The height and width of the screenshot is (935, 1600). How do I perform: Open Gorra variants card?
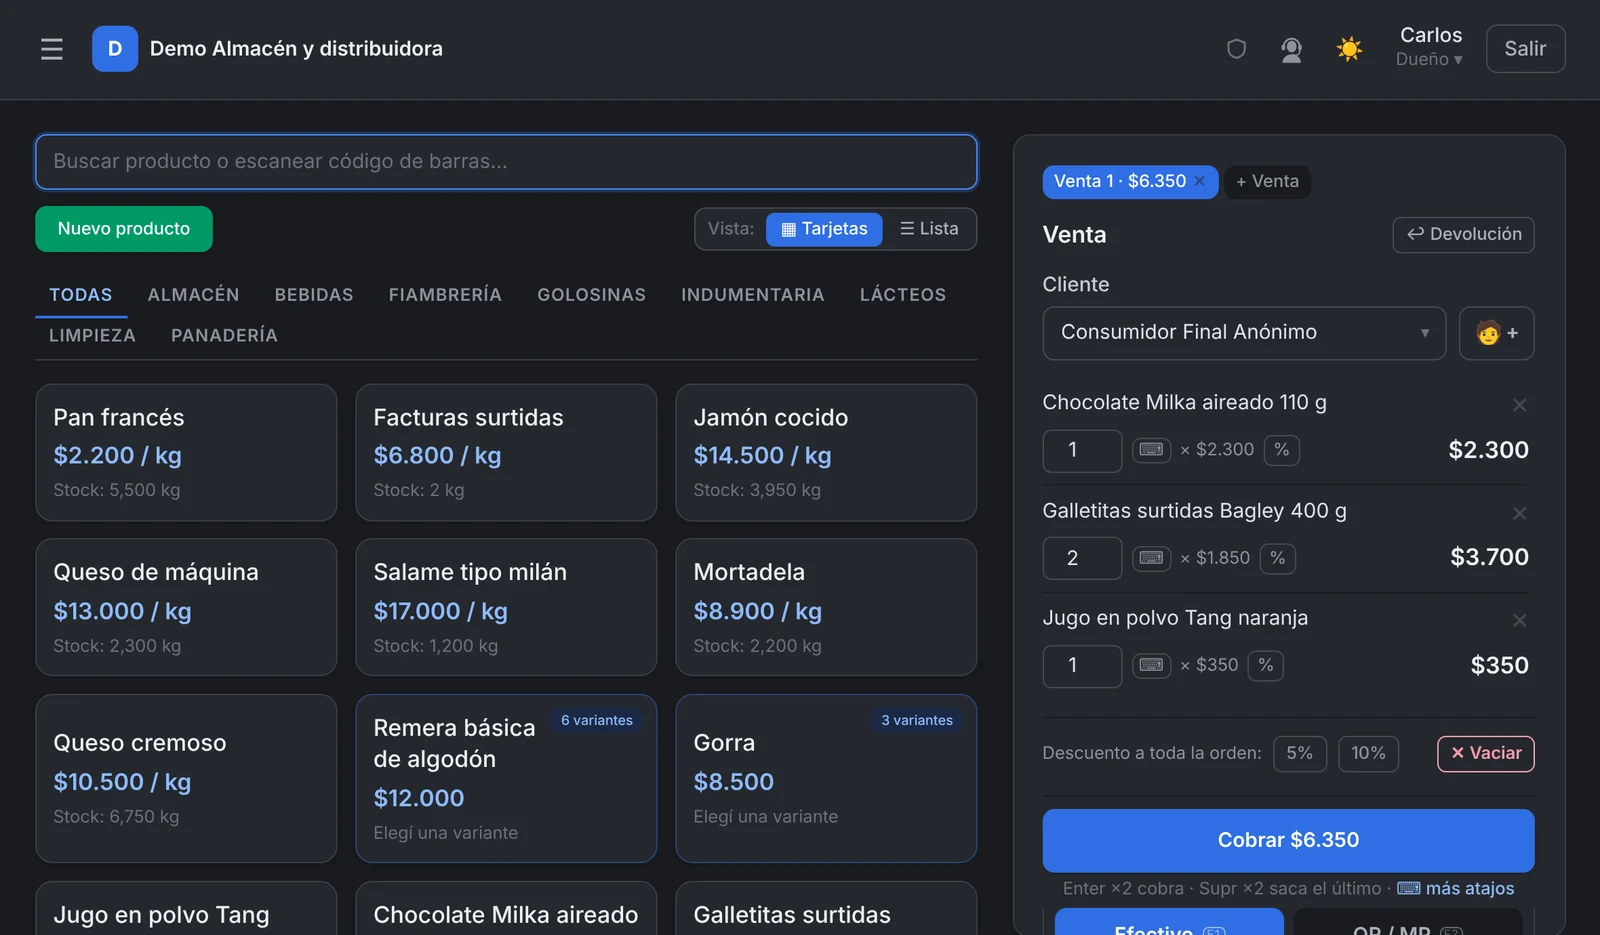pyautogui.click(x=826, y=778)
